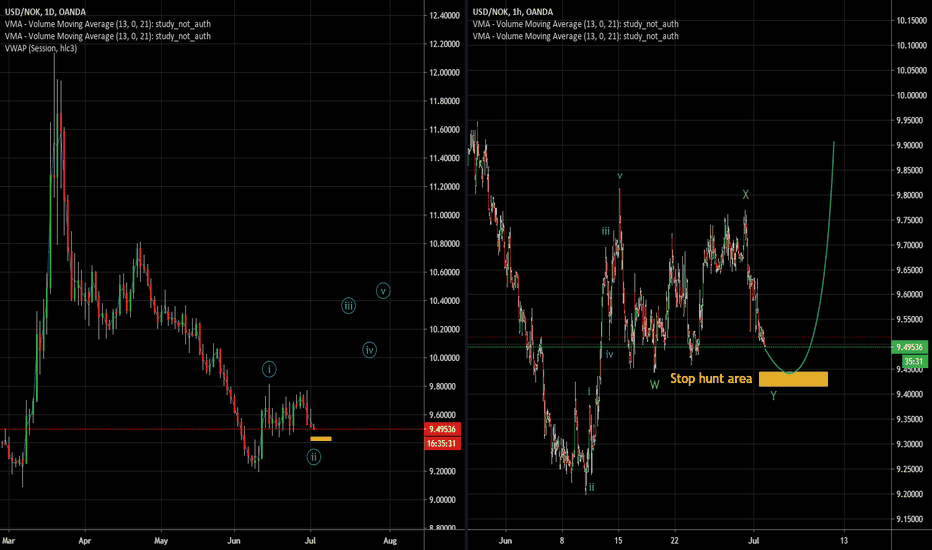Image resolution: width=932 pixels, height=550 pixels.
Task: Click the Aug label on the daily time axis
Action: tap(390, 540)
